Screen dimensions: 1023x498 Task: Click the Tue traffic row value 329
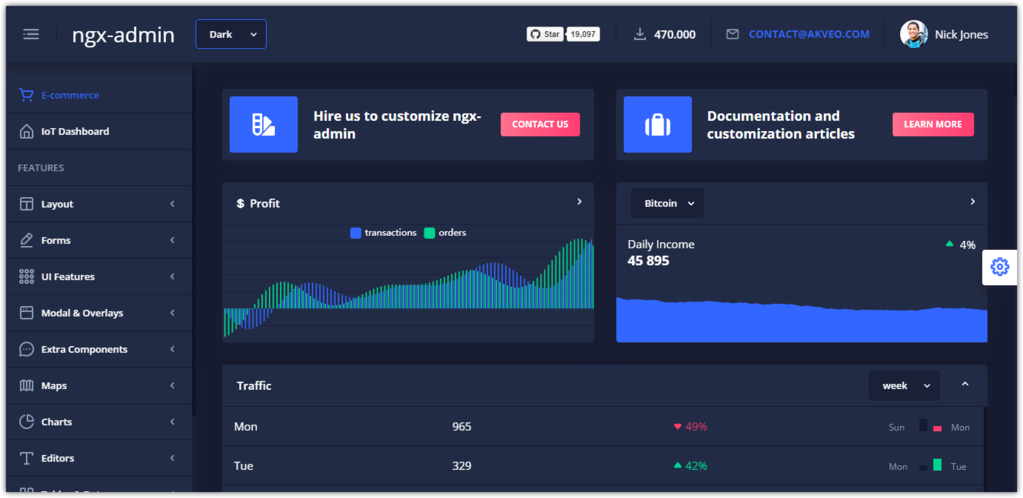point(462,466)
